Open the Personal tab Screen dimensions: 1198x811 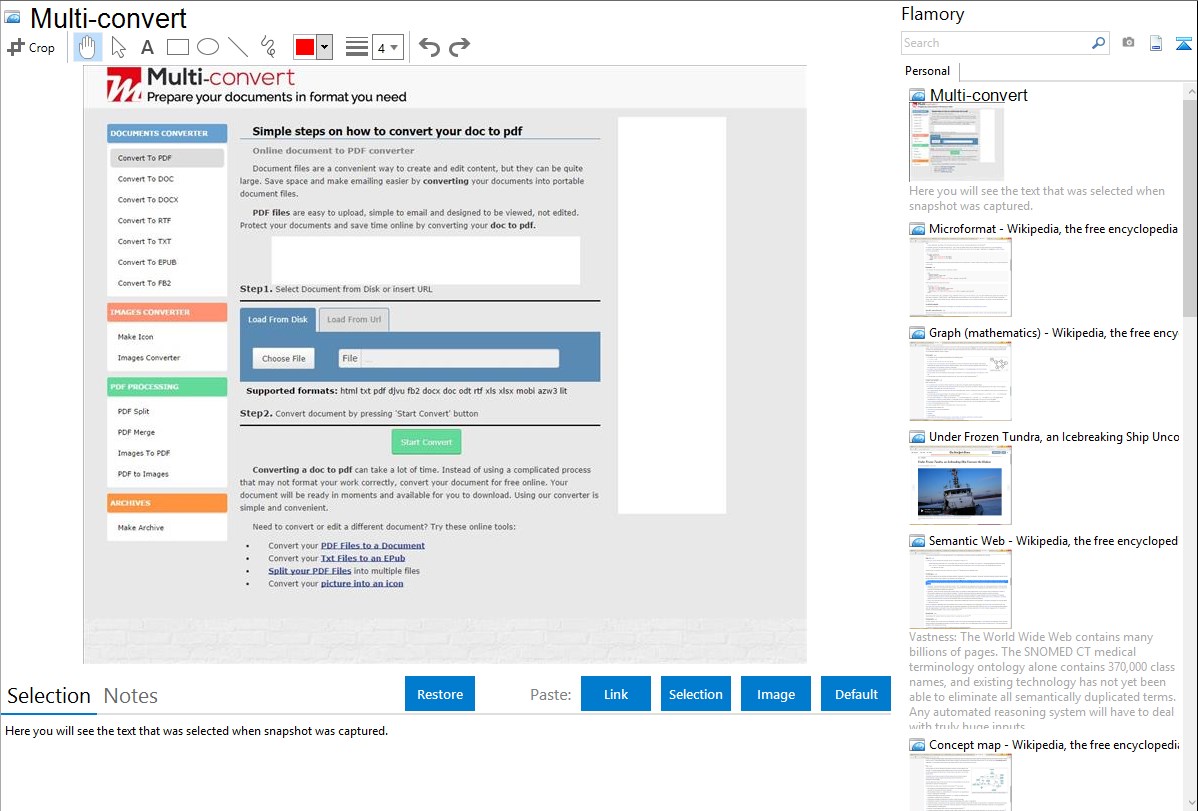tap(928, 71)
